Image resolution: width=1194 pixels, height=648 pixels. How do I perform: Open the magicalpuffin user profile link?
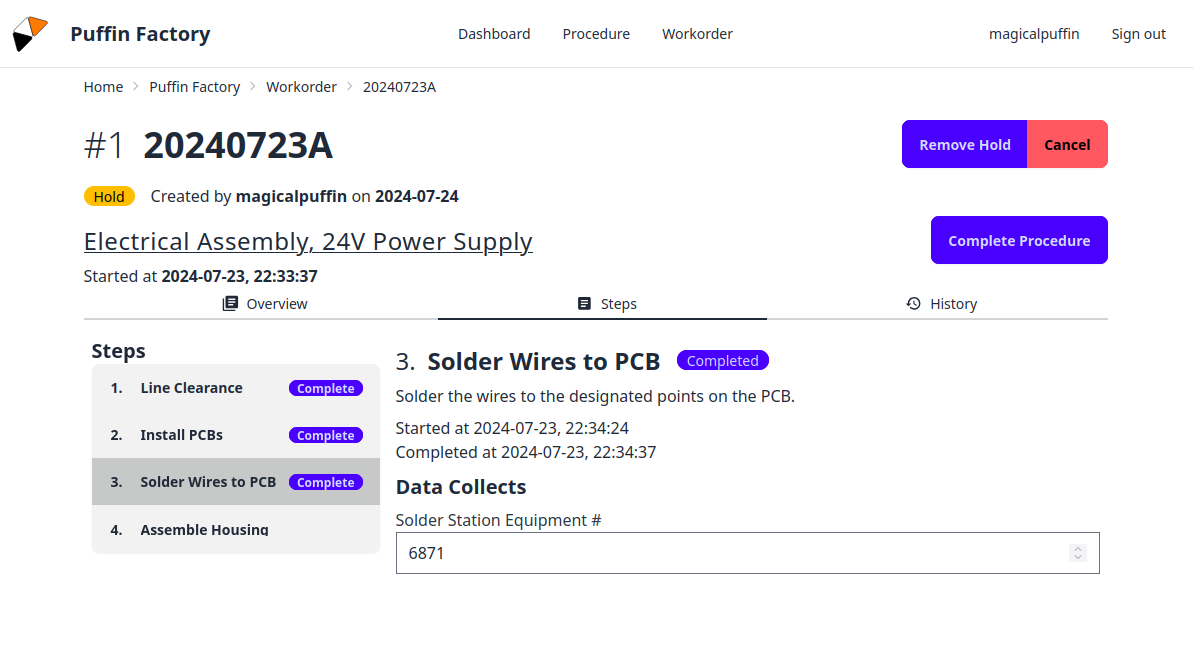[x=1034, y=34]
